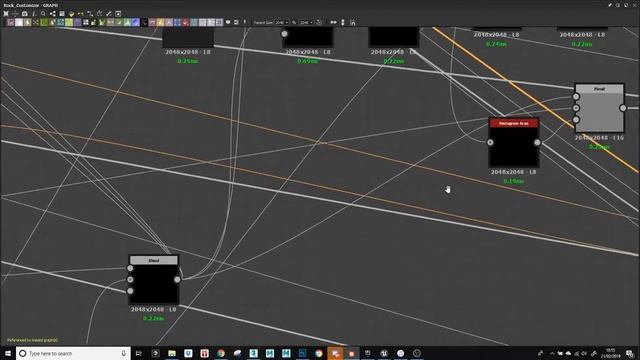Add a Levels node from the toolbar

tap(127, 22)
